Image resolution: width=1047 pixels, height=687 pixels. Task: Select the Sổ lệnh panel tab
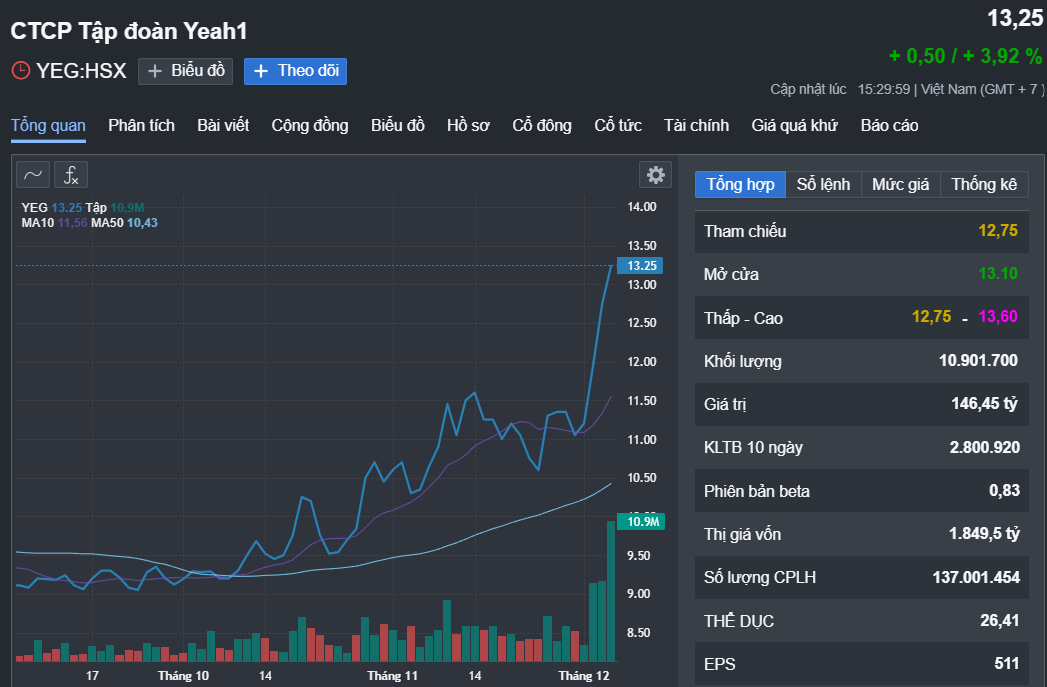(823, 184)
